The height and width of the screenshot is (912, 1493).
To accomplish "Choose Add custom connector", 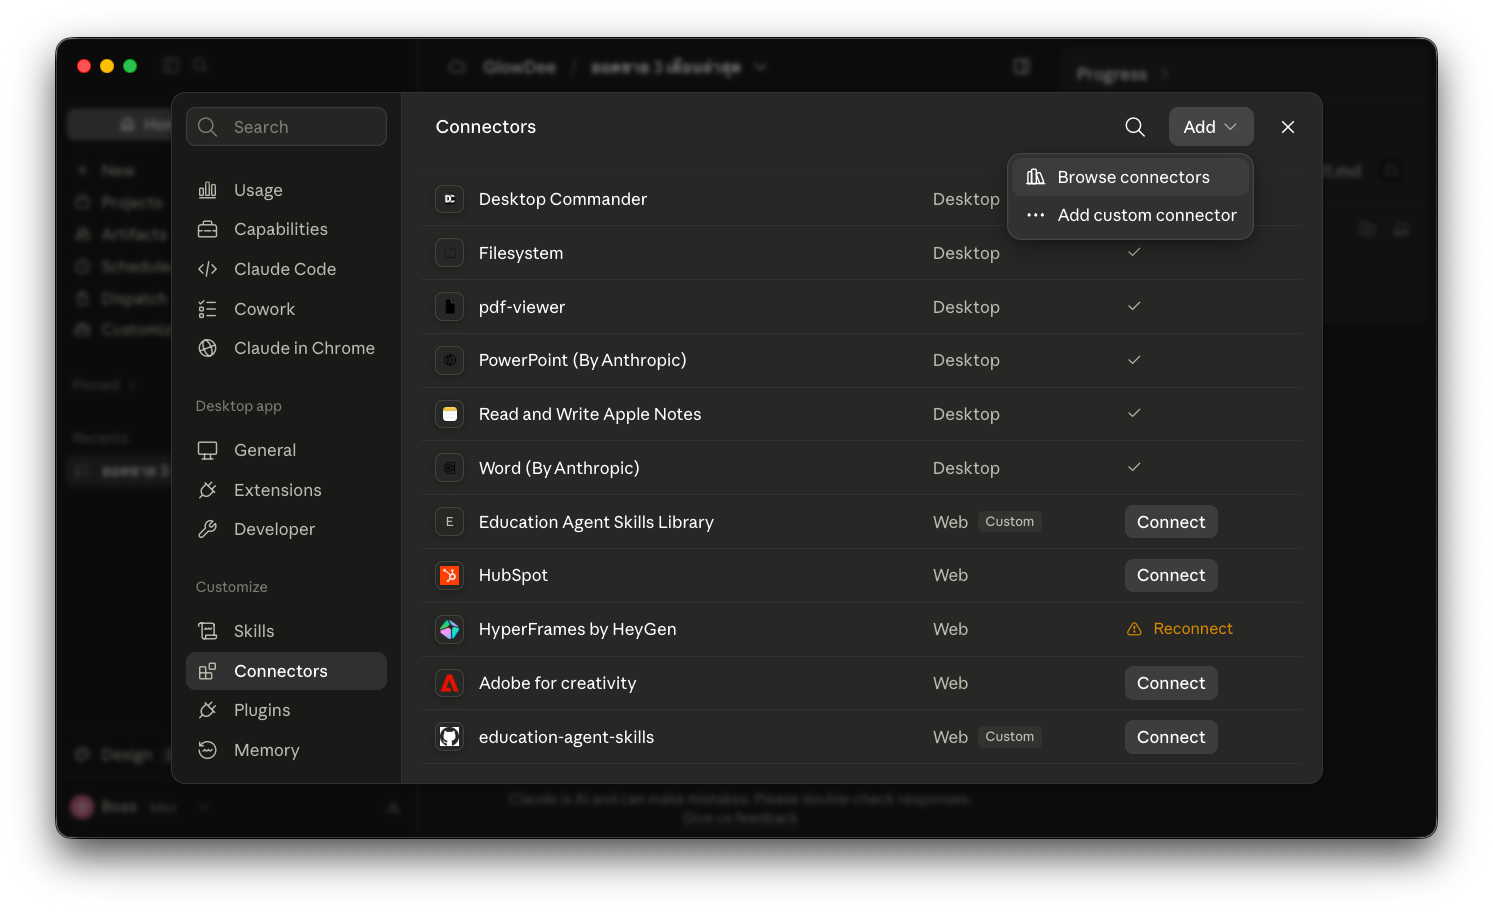I will [x=1130, y=215].
